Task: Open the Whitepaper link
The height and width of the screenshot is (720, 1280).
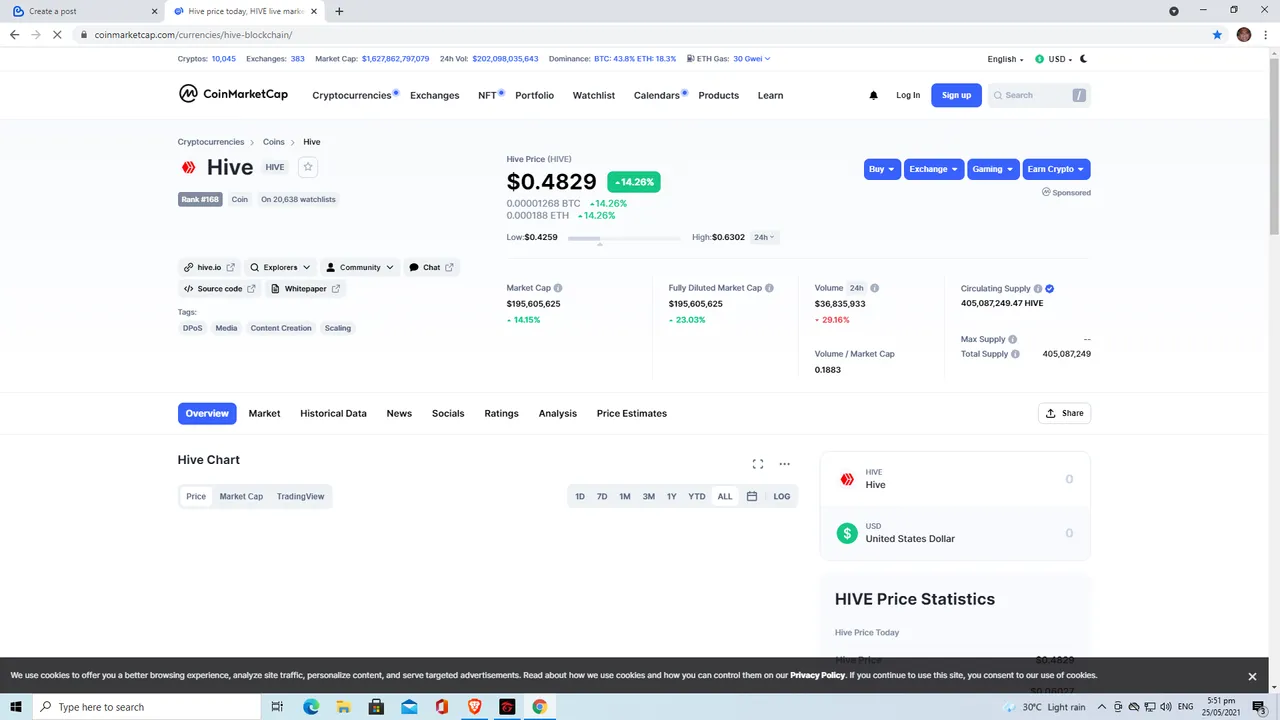Action: coord(306,288)
